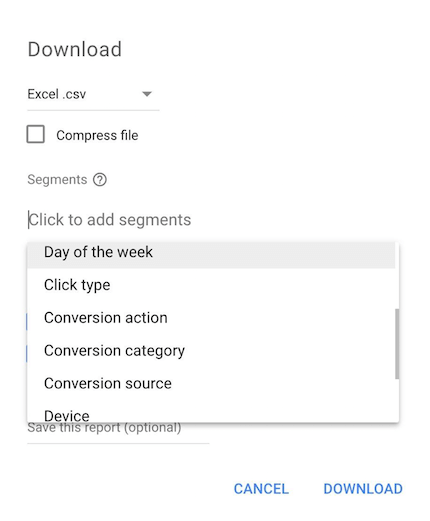Select the Device segment option
The height and width of the screenshot is (521, 430).
click(x=211, y=412)
